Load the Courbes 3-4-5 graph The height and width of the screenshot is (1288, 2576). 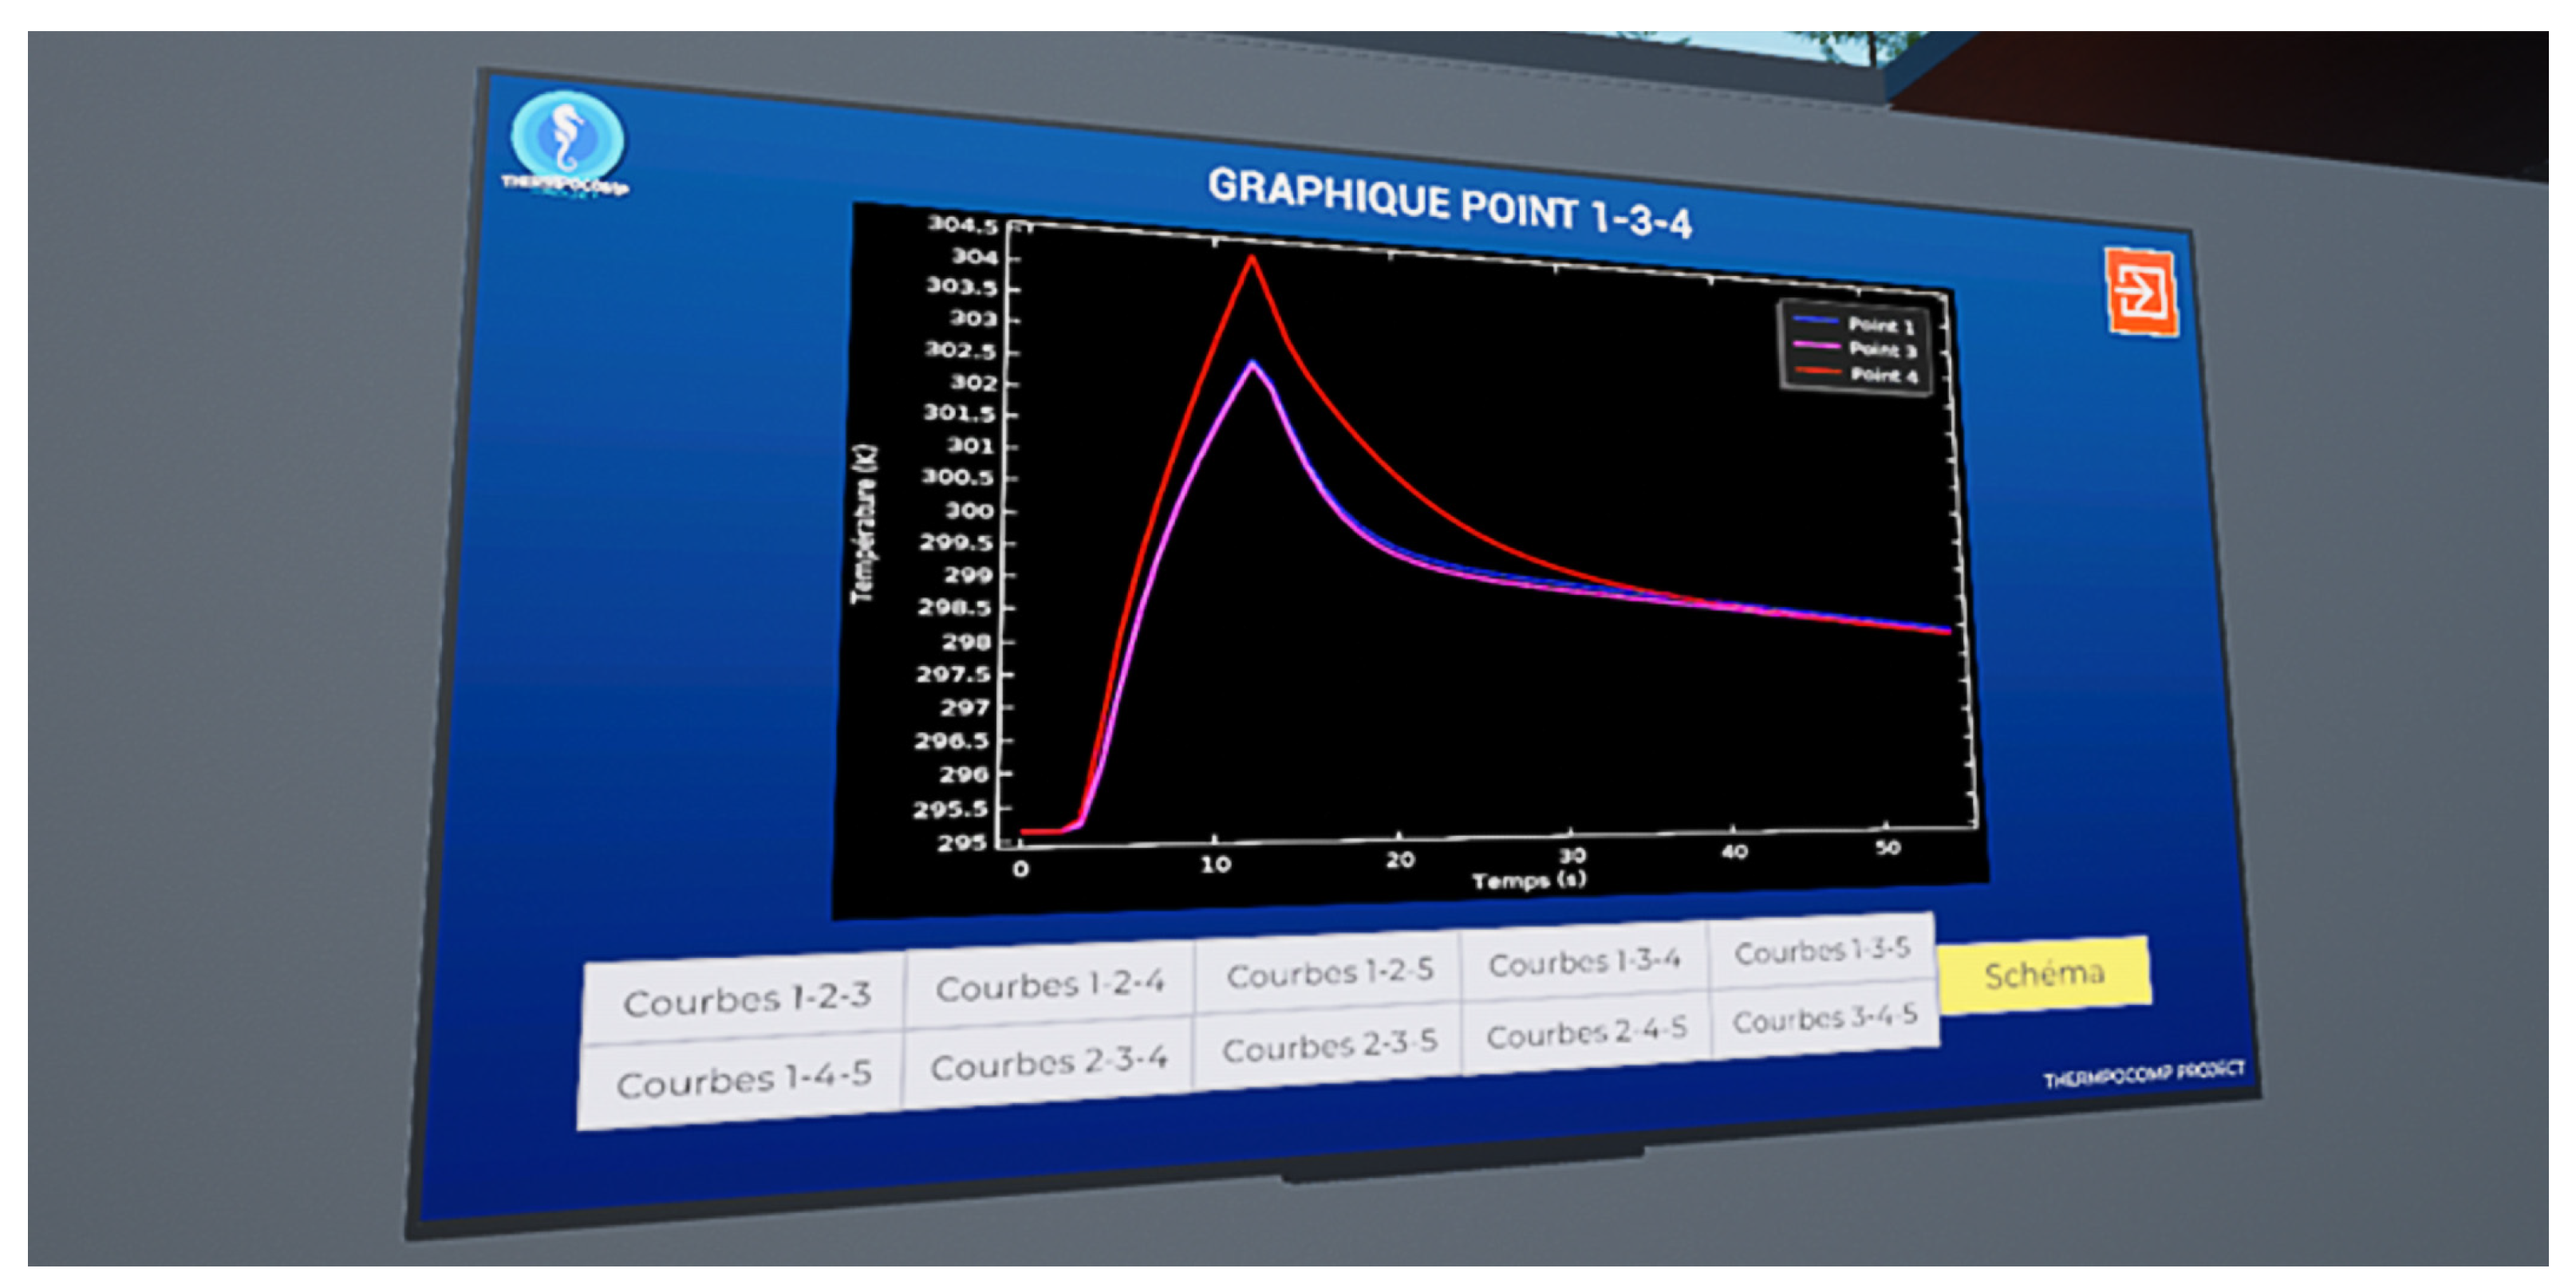[1824, 1019]
